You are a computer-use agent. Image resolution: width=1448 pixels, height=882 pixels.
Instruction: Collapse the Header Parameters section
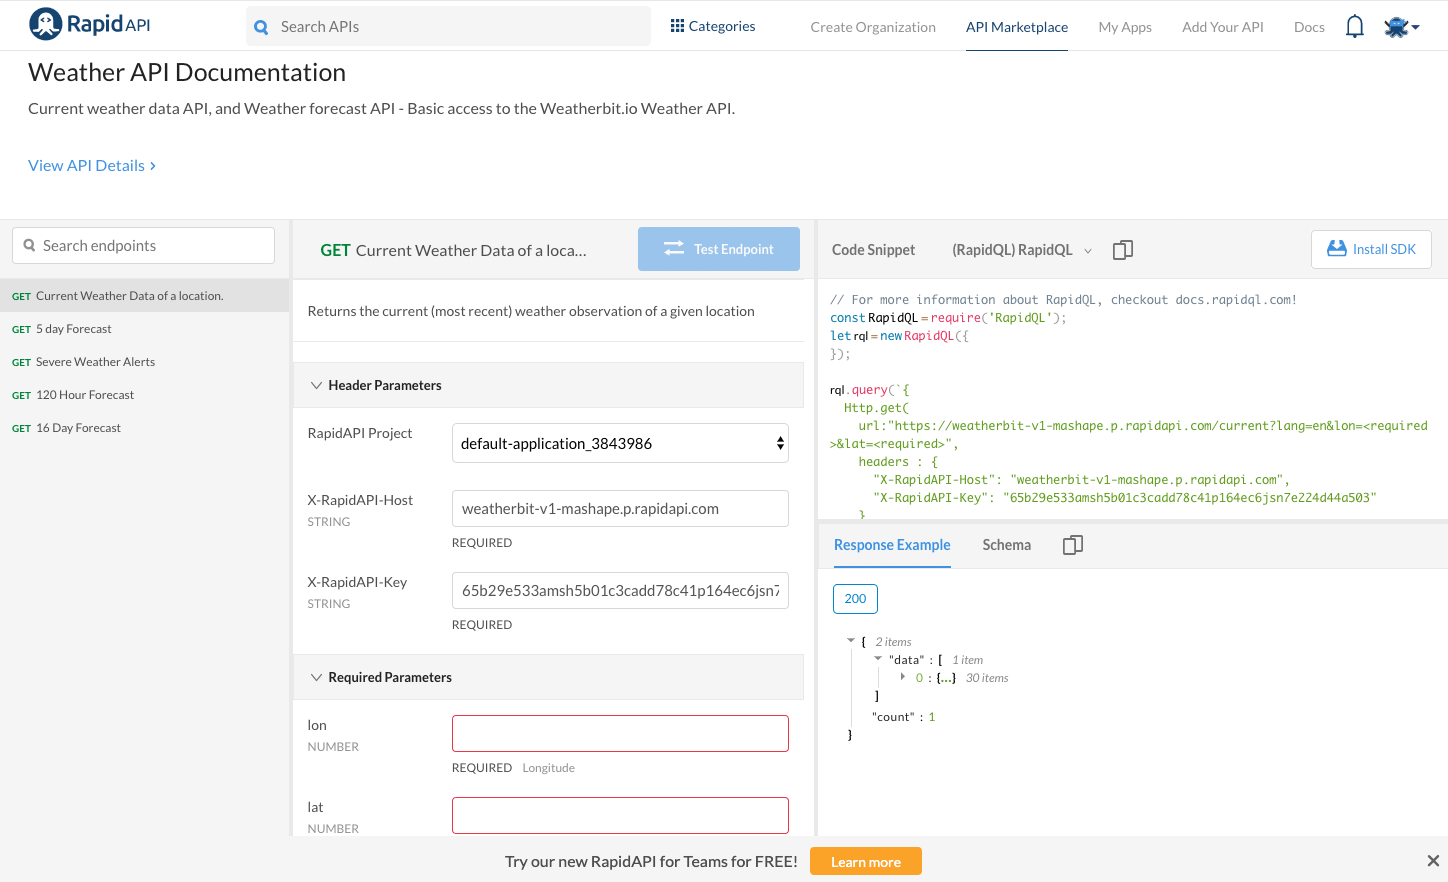[316, 384]
